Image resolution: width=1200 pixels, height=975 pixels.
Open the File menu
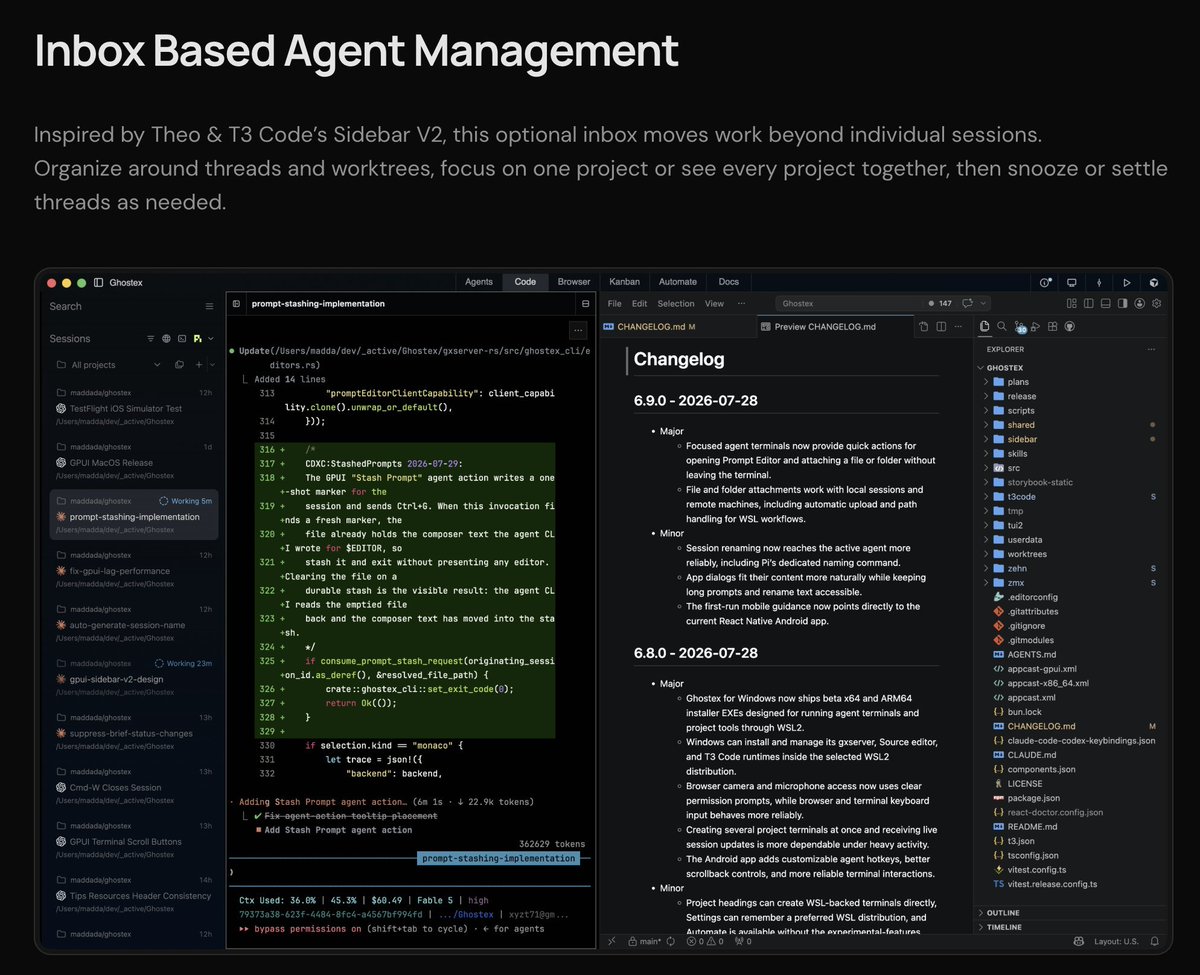pyautogui.click(x=615, y=304)
